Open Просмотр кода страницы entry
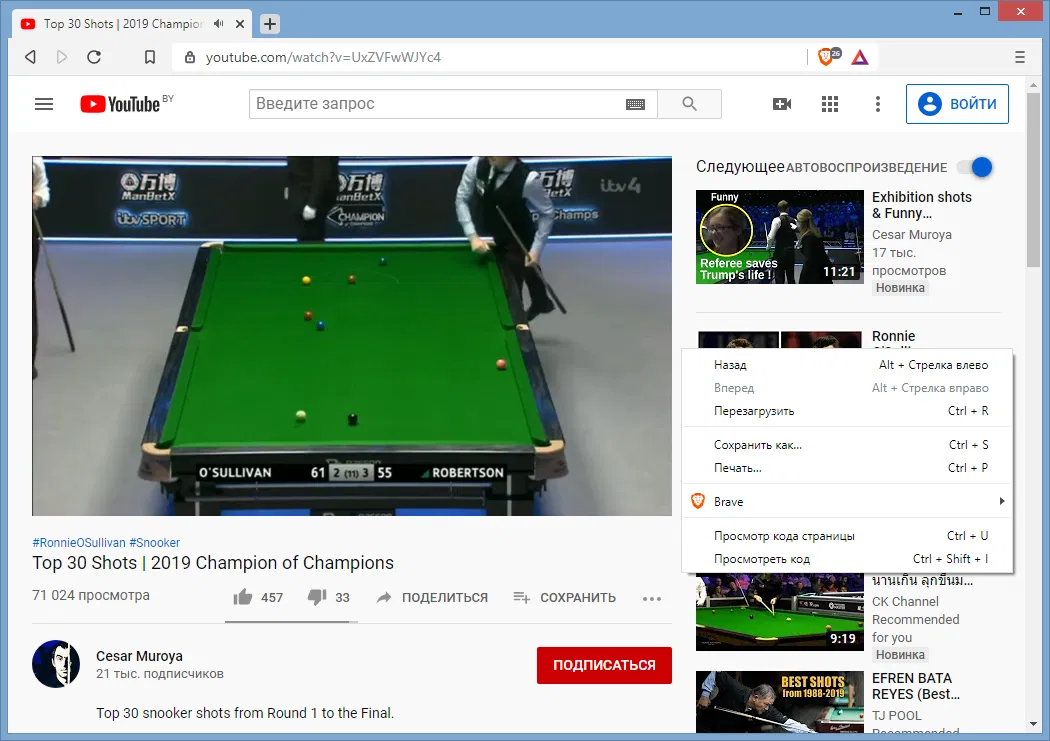Image resolution: width=1050 pixels, height=741 pixels. (x=847, y=536)
